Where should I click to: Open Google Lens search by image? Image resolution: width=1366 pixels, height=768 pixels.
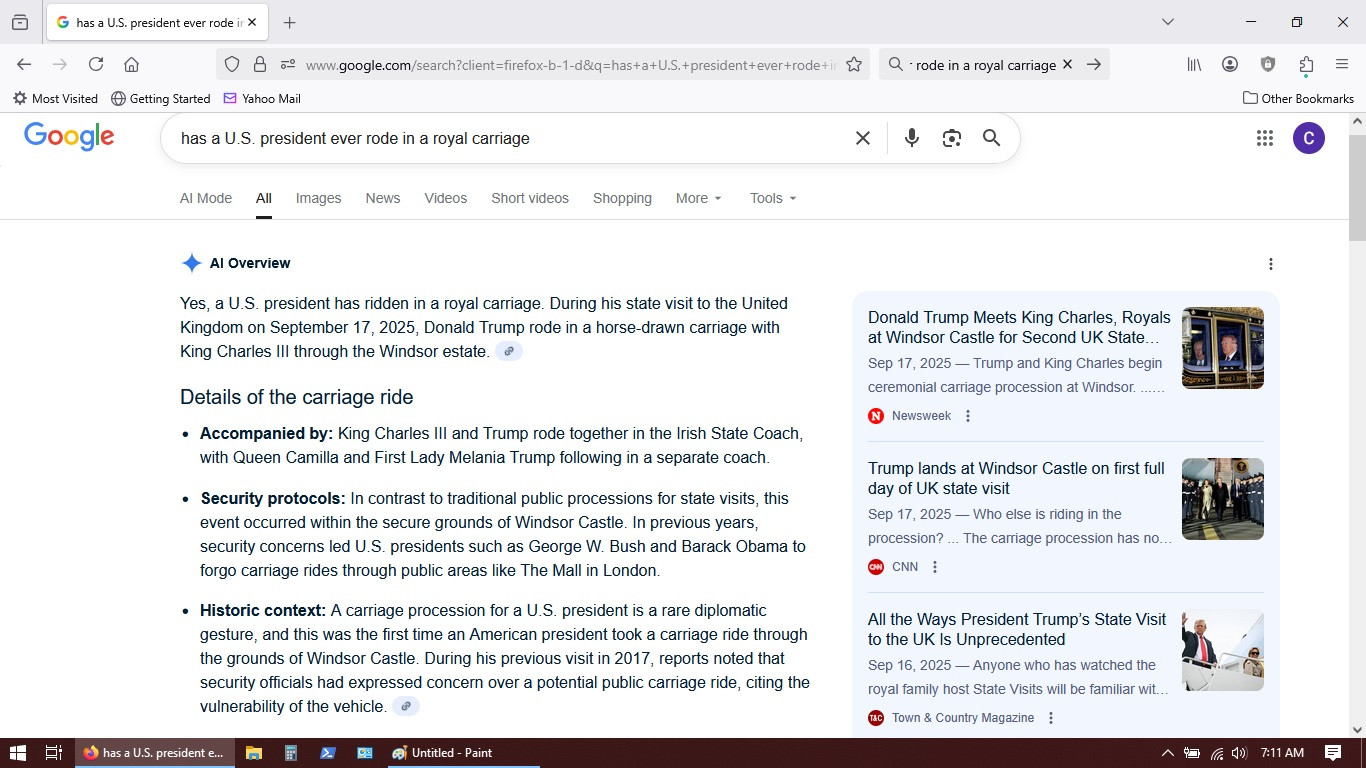coord(951,138)
